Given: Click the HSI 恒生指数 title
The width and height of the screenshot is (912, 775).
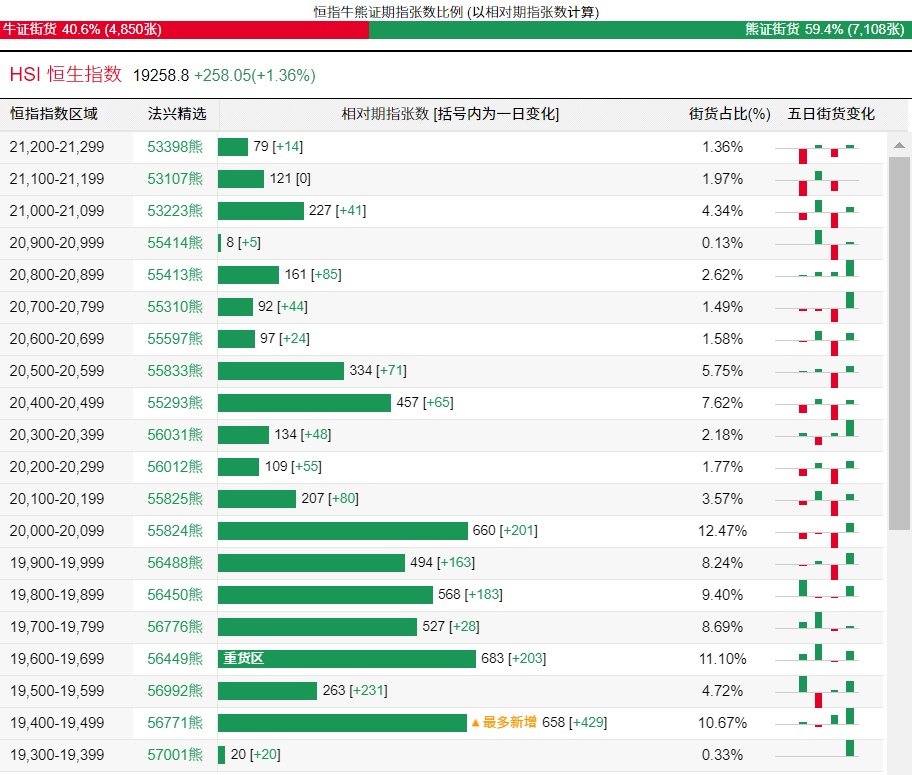Looking at the screenshot, I should pos(66,75).
